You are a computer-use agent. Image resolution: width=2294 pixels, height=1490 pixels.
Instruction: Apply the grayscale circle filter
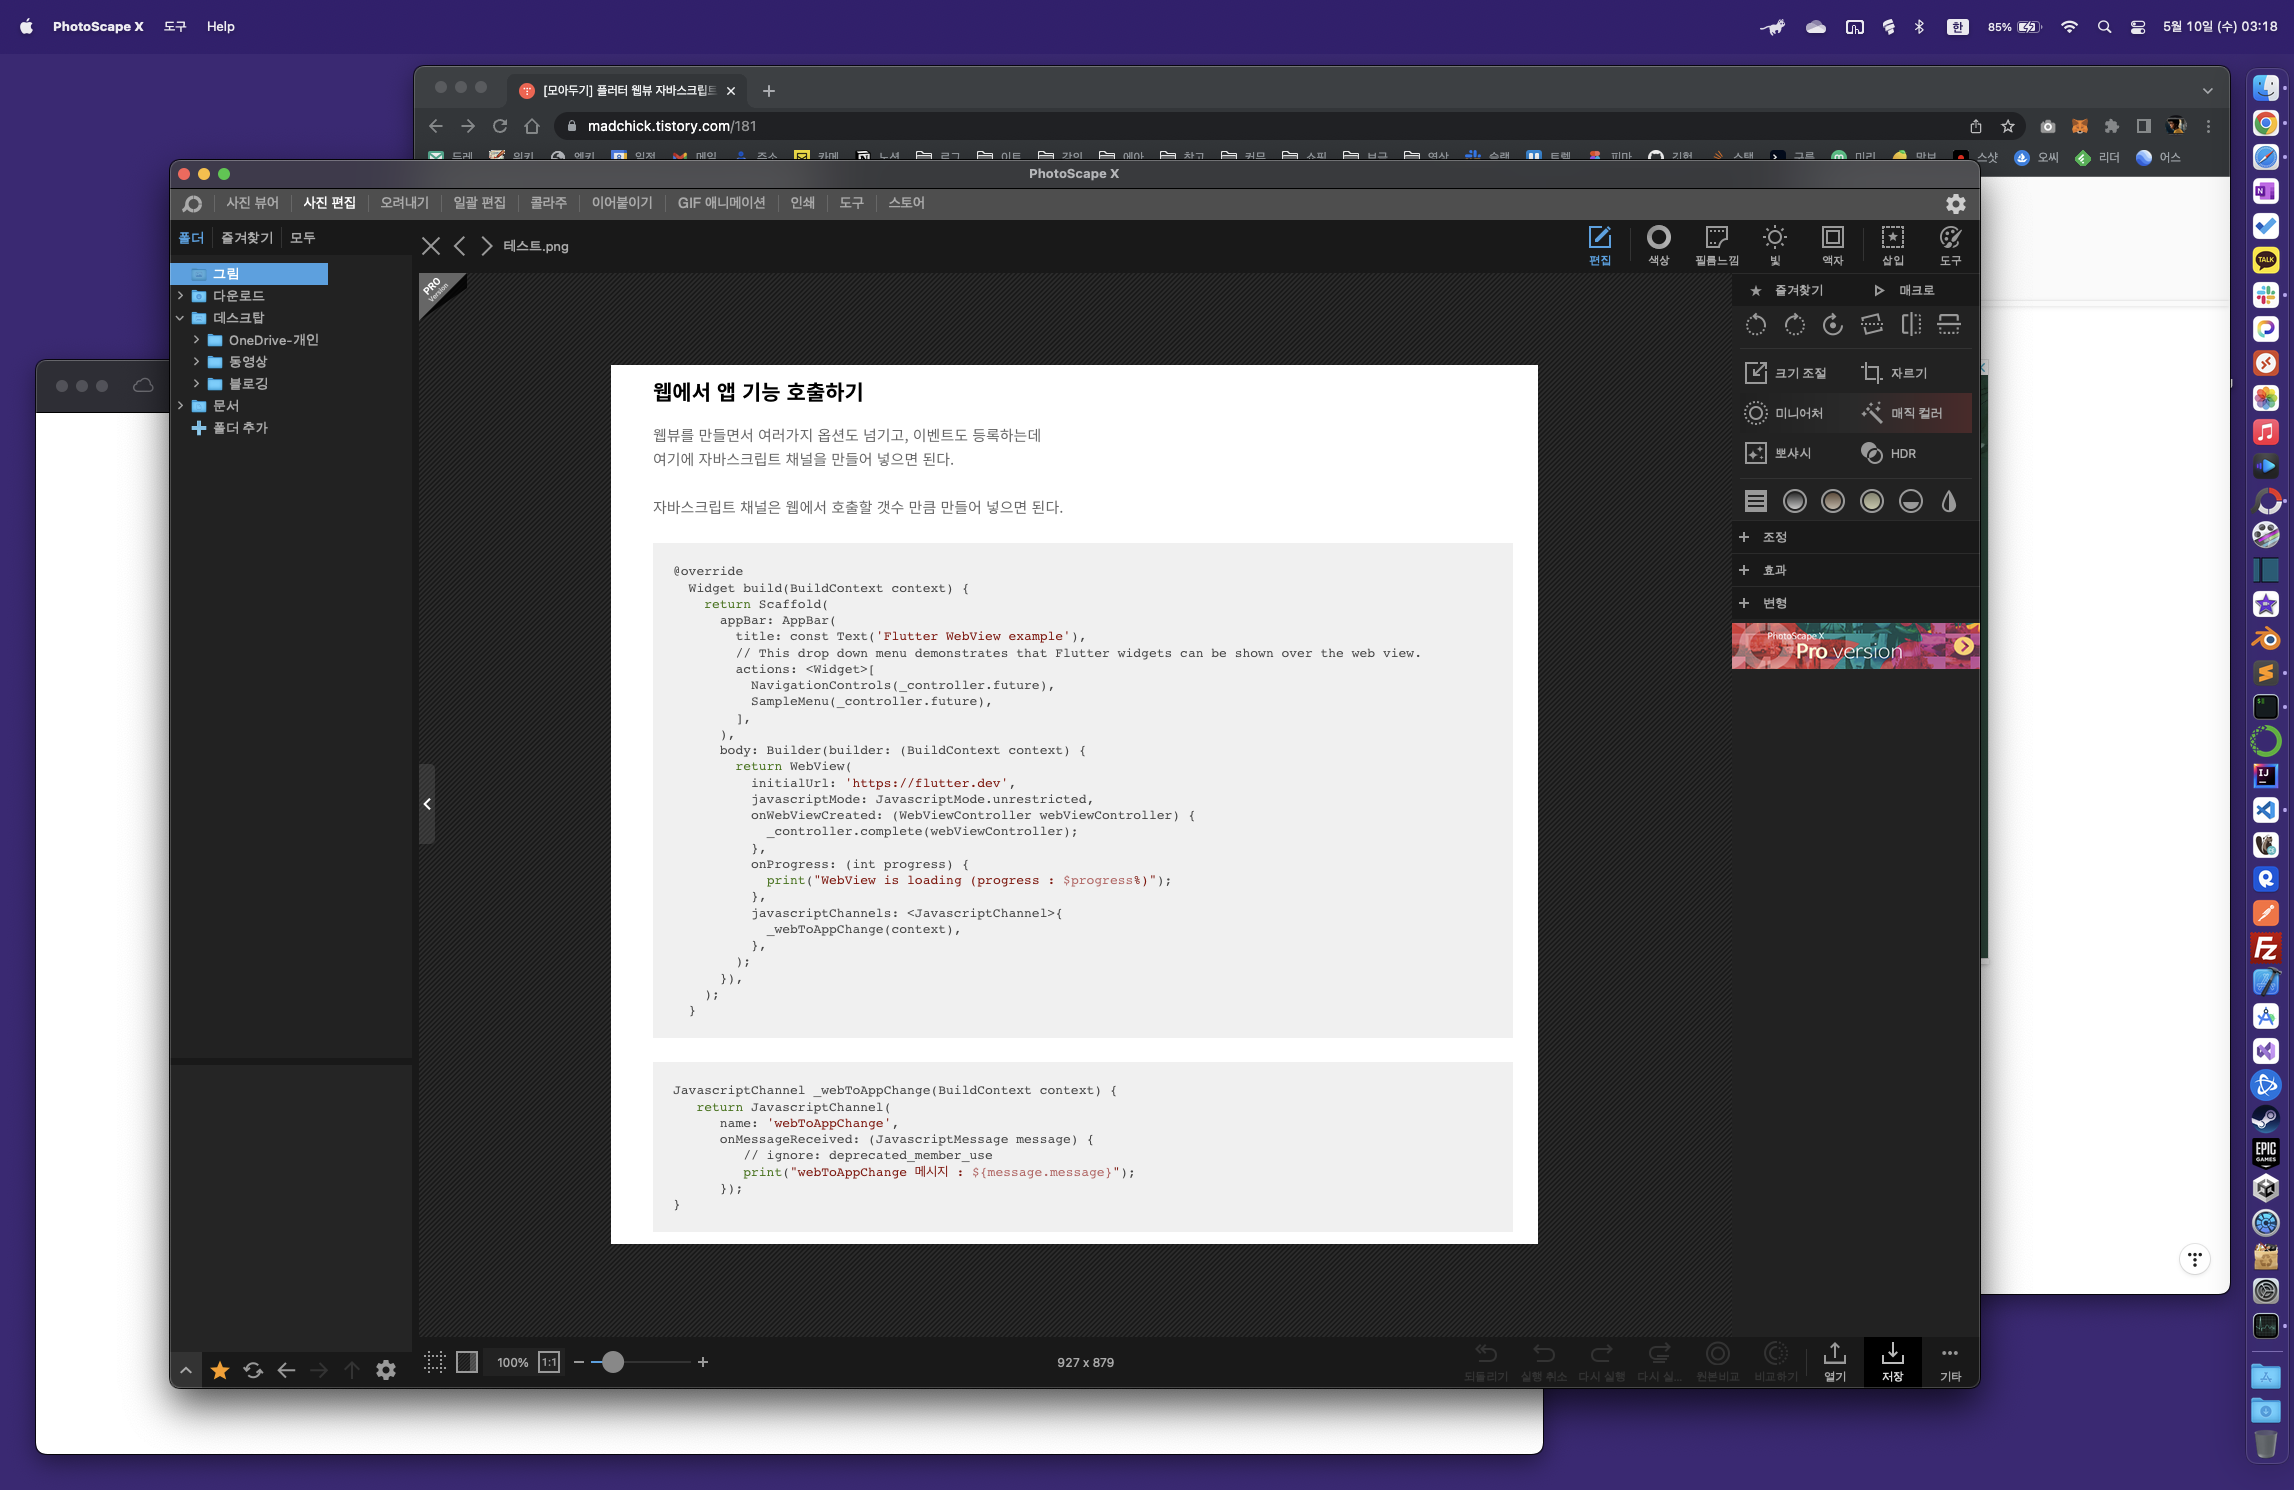[x=1795, y=501]
